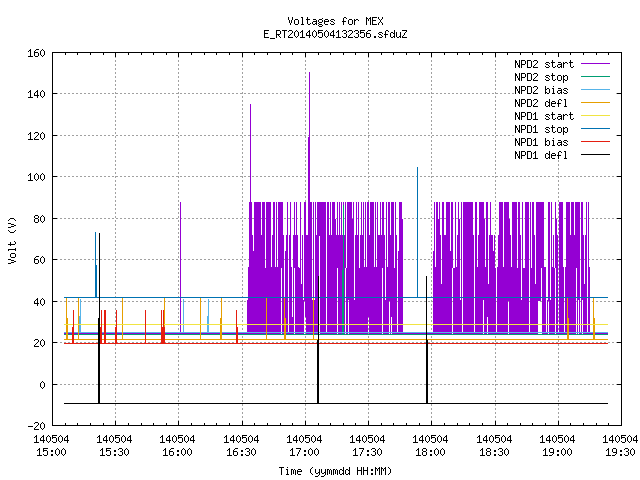Click the tallest purple spike reaching 150 volts
The width and height of the screenshot is (640, 480).
(x=309, y=137)
